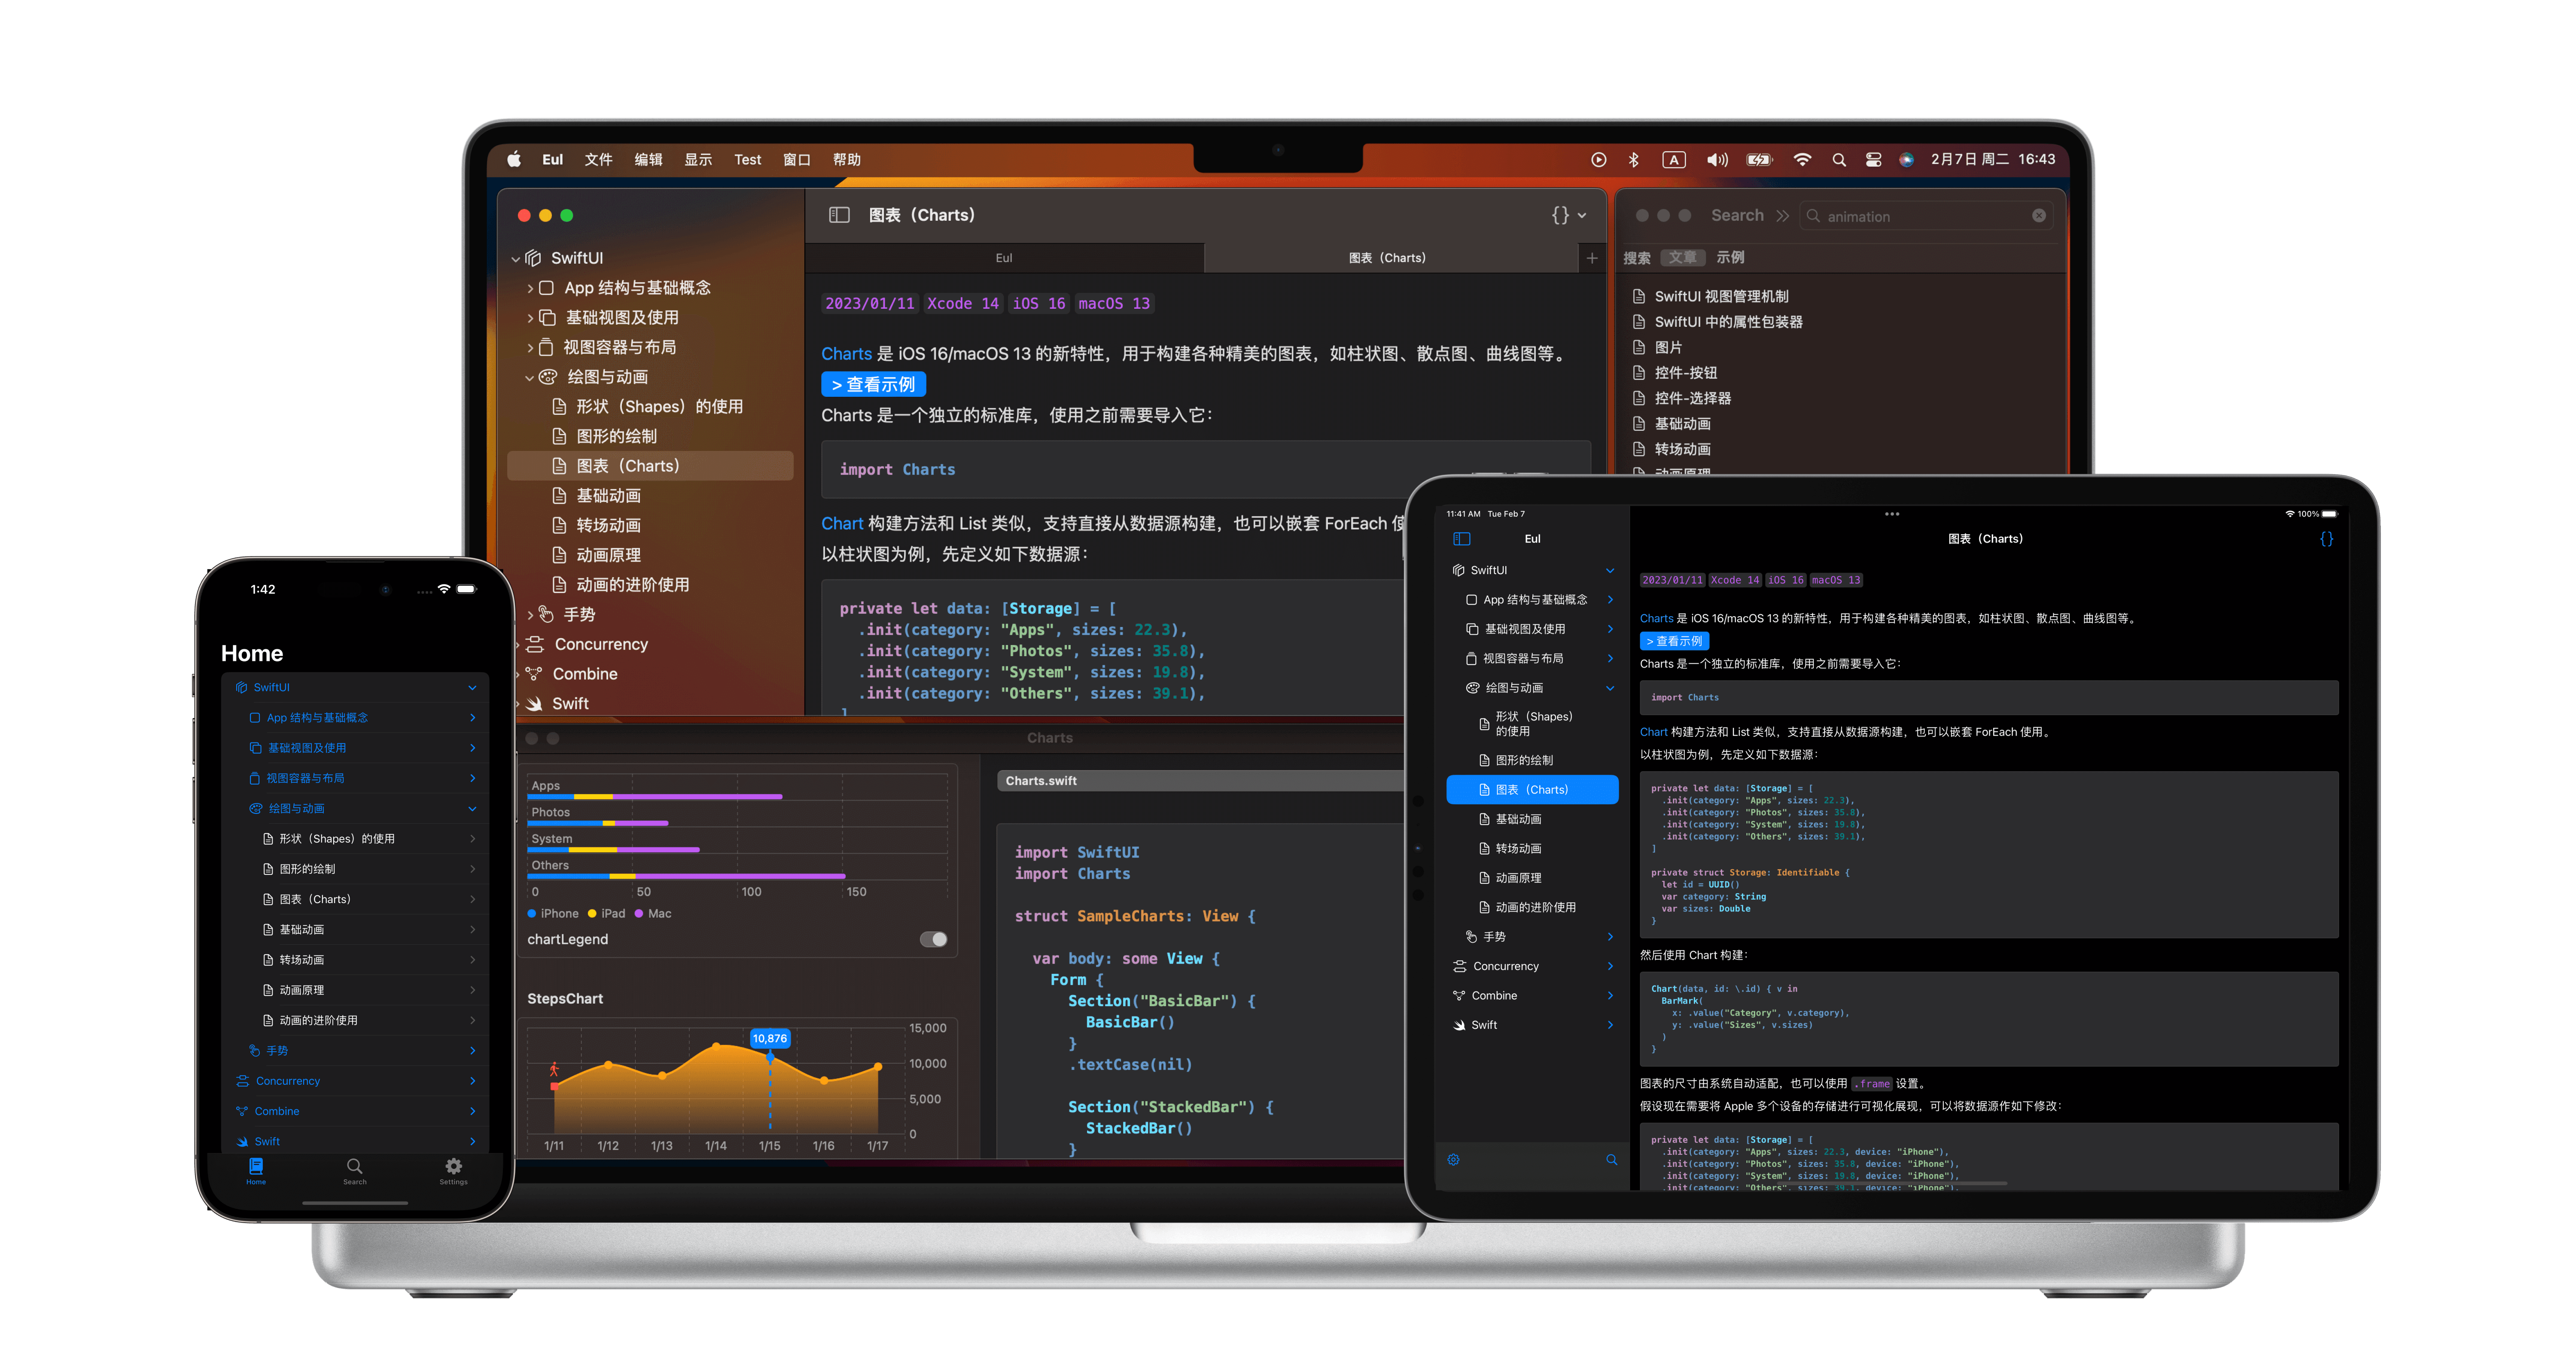The width and height of the screenshot is (2576, 1360).
Task: Open the search icon on iPad sidebar
Action: (x=1611, y=1160)
